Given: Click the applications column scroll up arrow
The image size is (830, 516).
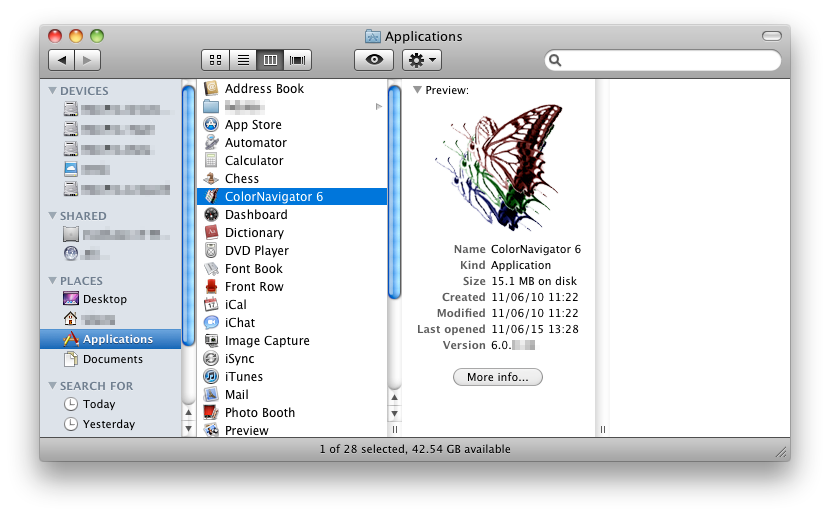Looking at the screenshot, I should click(394, 397).
